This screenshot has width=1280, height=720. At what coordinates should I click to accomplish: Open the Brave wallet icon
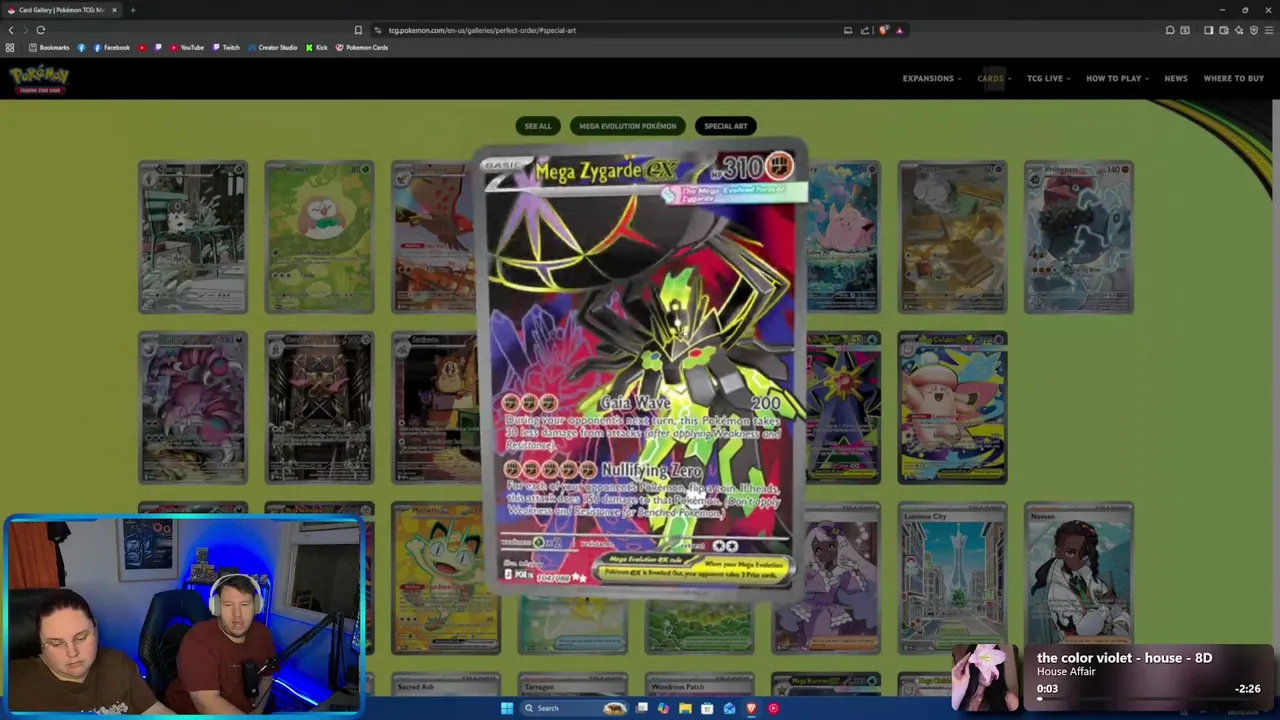tap(1223, 30)
